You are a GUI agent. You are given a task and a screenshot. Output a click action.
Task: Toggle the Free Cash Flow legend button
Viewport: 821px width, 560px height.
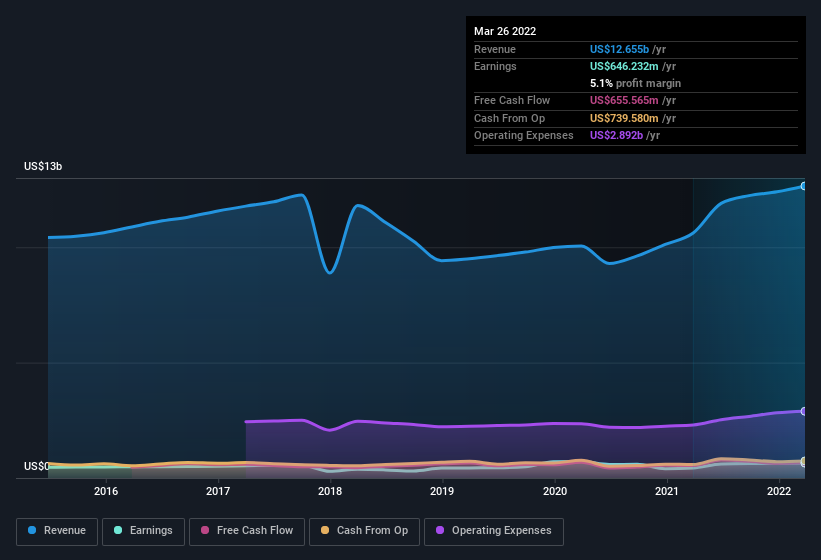tap(247, 531)
